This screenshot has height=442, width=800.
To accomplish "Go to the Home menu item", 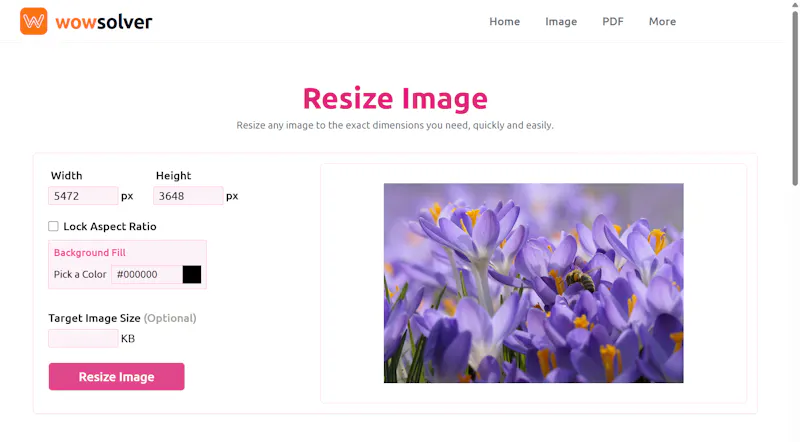I will tap(504, 21).
